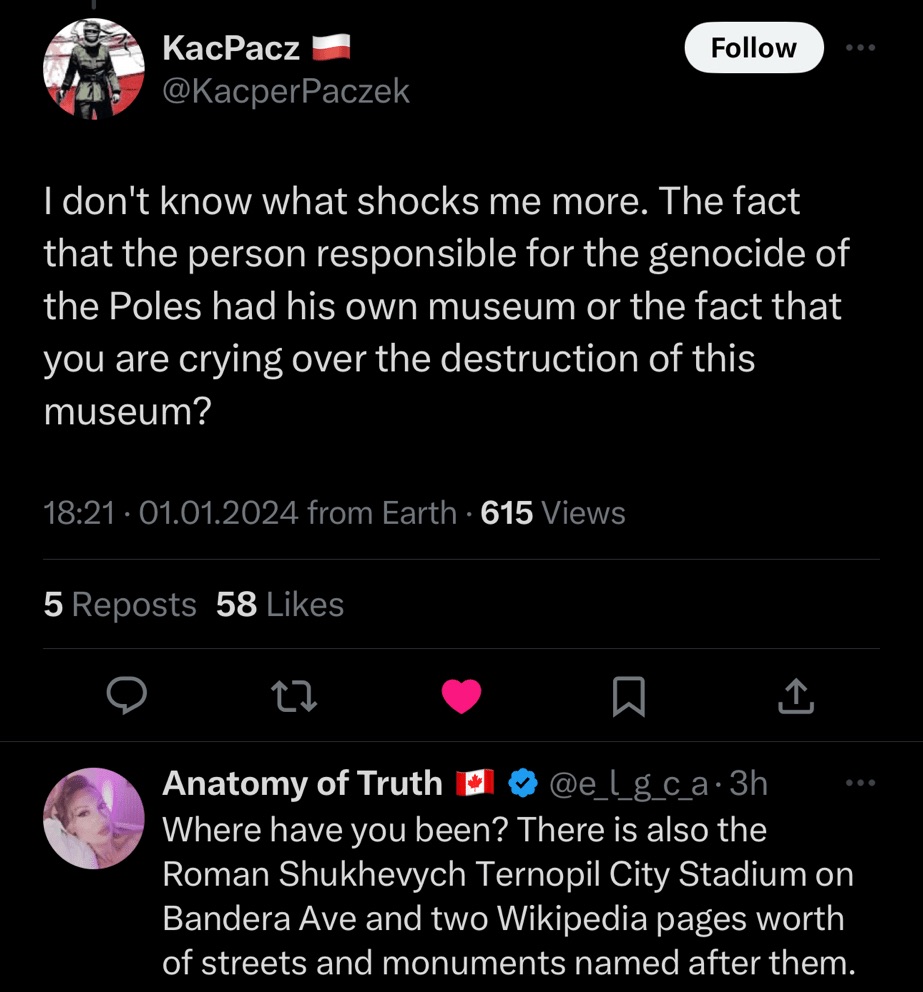Follow the KacPacz account
Viewport: 923px width, 992px height.
pyautogui.click(x=753, y=48)
